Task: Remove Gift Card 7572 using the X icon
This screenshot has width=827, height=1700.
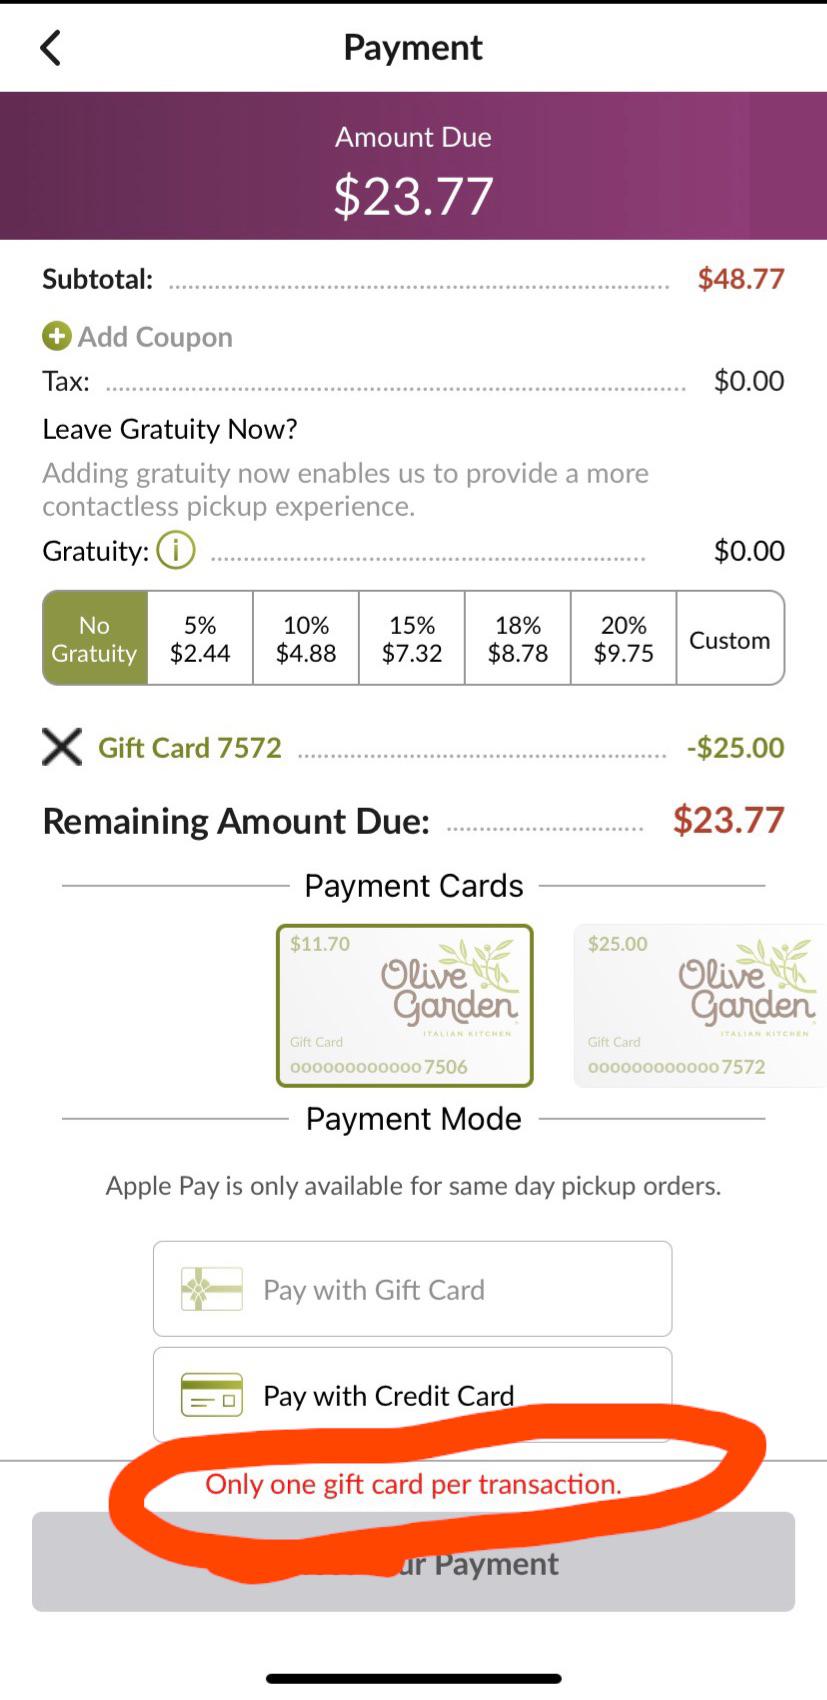Action: (61, 747)
